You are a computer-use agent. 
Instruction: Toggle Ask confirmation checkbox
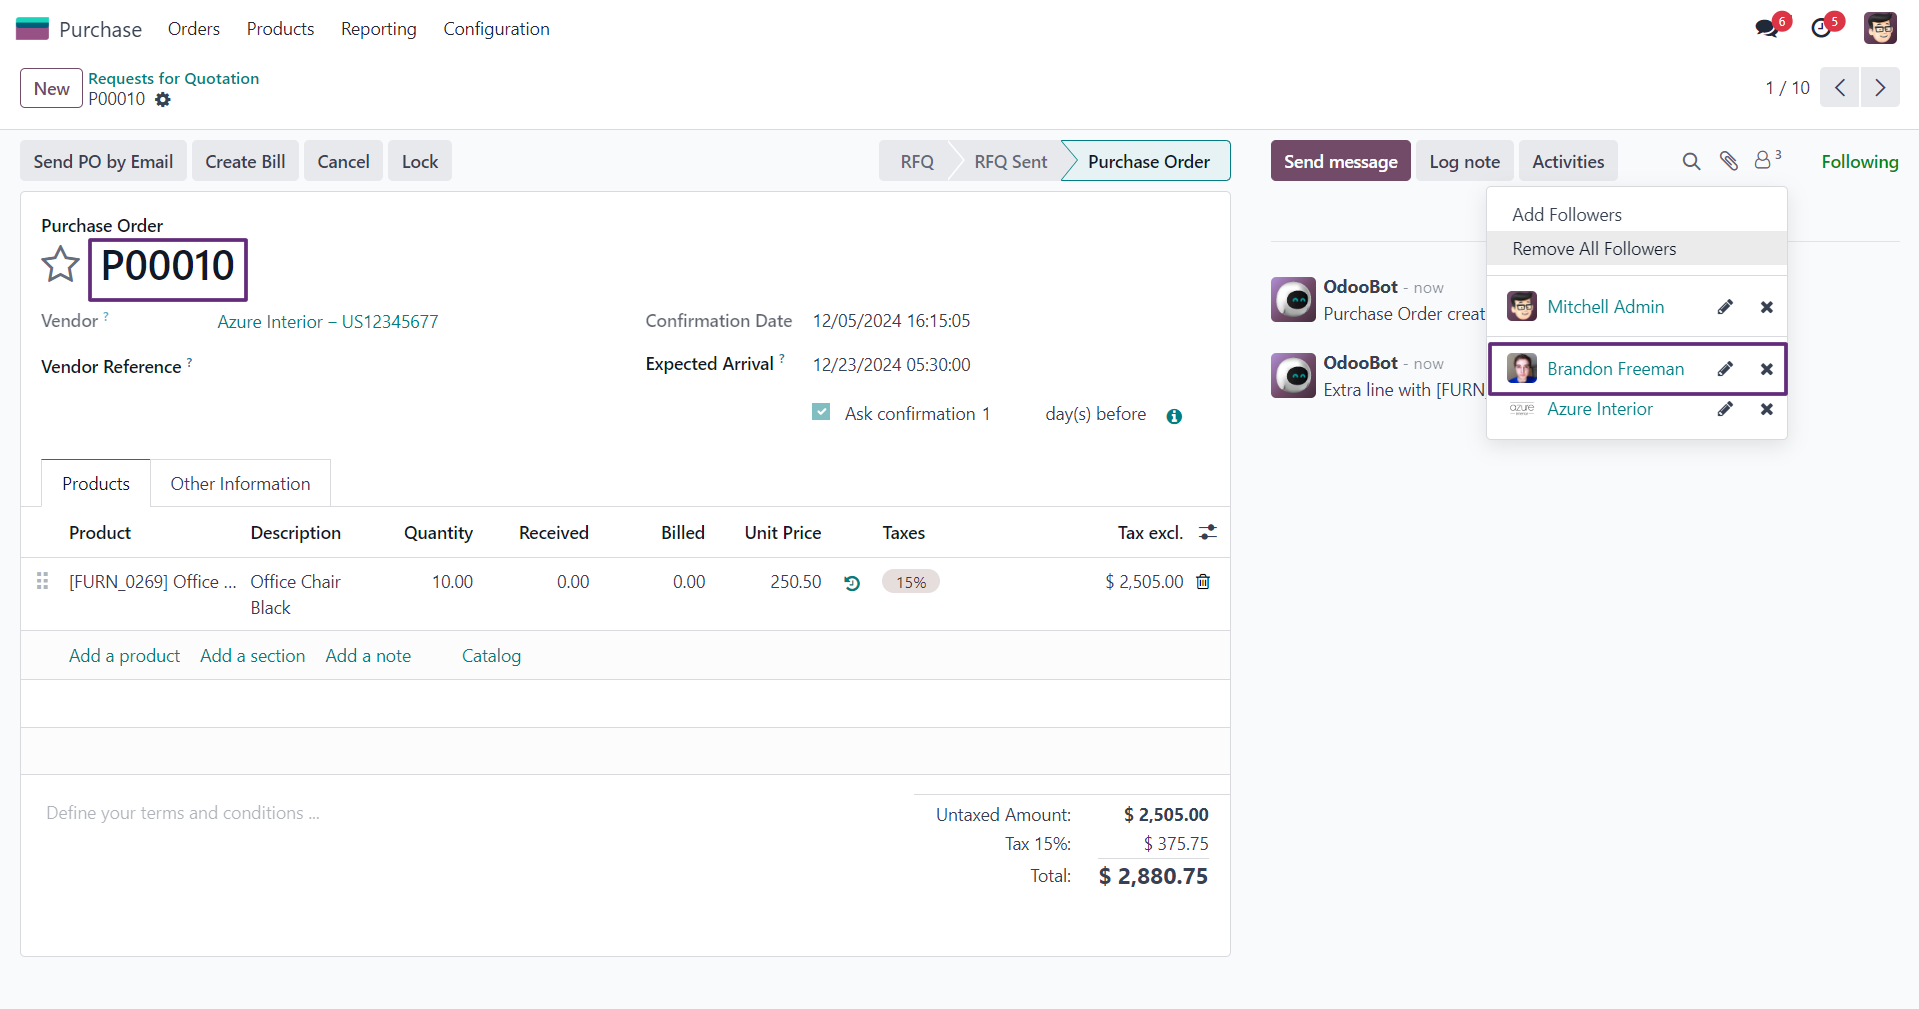821,412
